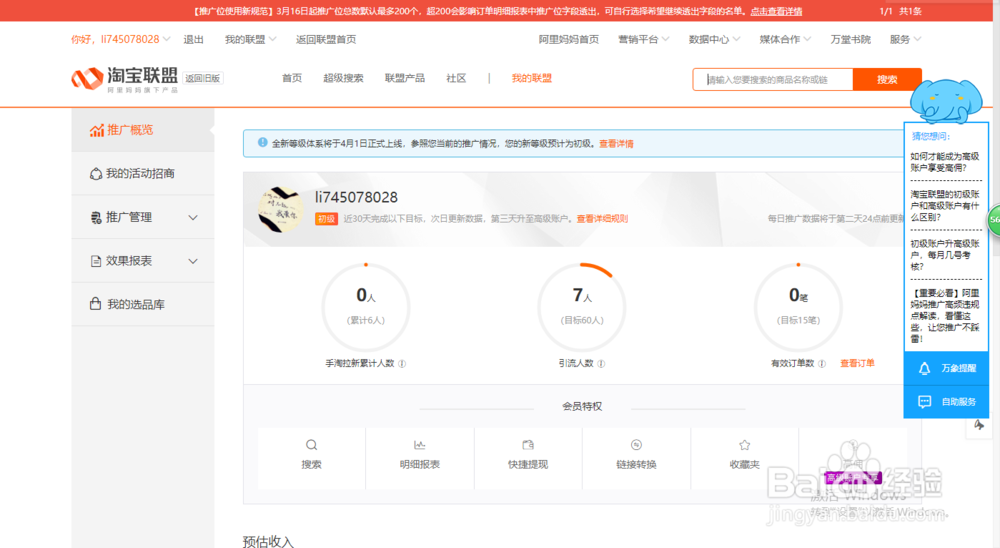Click 查看订单 link

coord(857,363)
